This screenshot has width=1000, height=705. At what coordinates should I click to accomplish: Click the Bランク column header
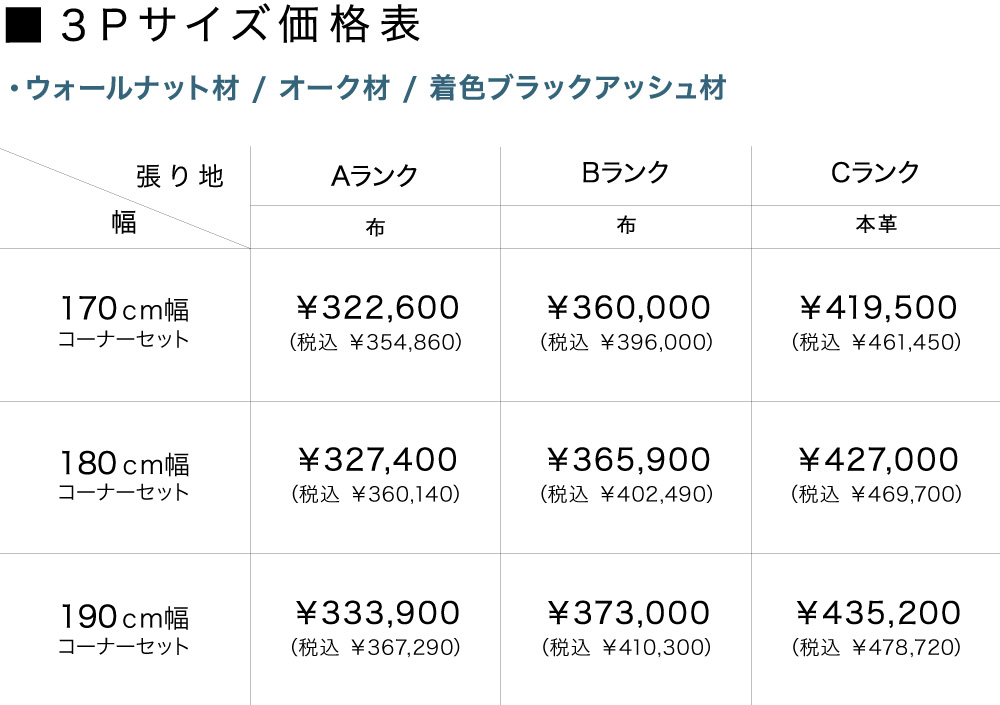coord(626,173)
